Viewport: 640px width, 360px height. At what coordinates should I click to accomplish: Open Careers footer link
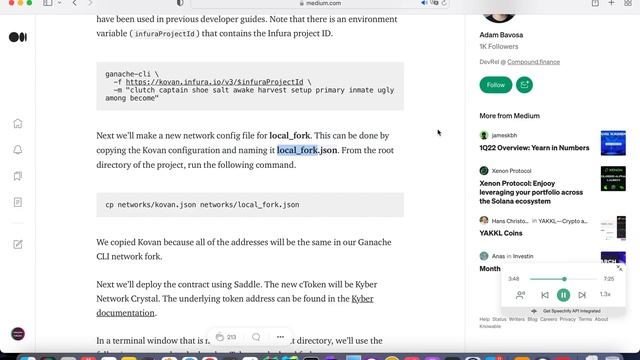(548, 319)
